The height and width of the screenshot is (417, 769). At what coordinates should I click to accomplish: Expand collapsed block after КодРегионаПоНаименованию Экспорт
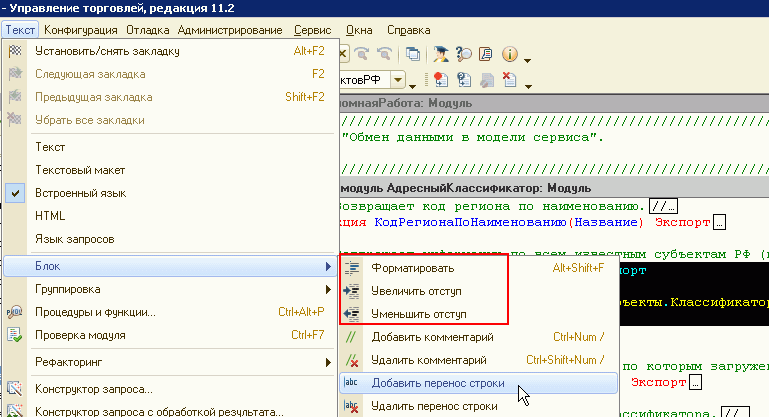719,222
